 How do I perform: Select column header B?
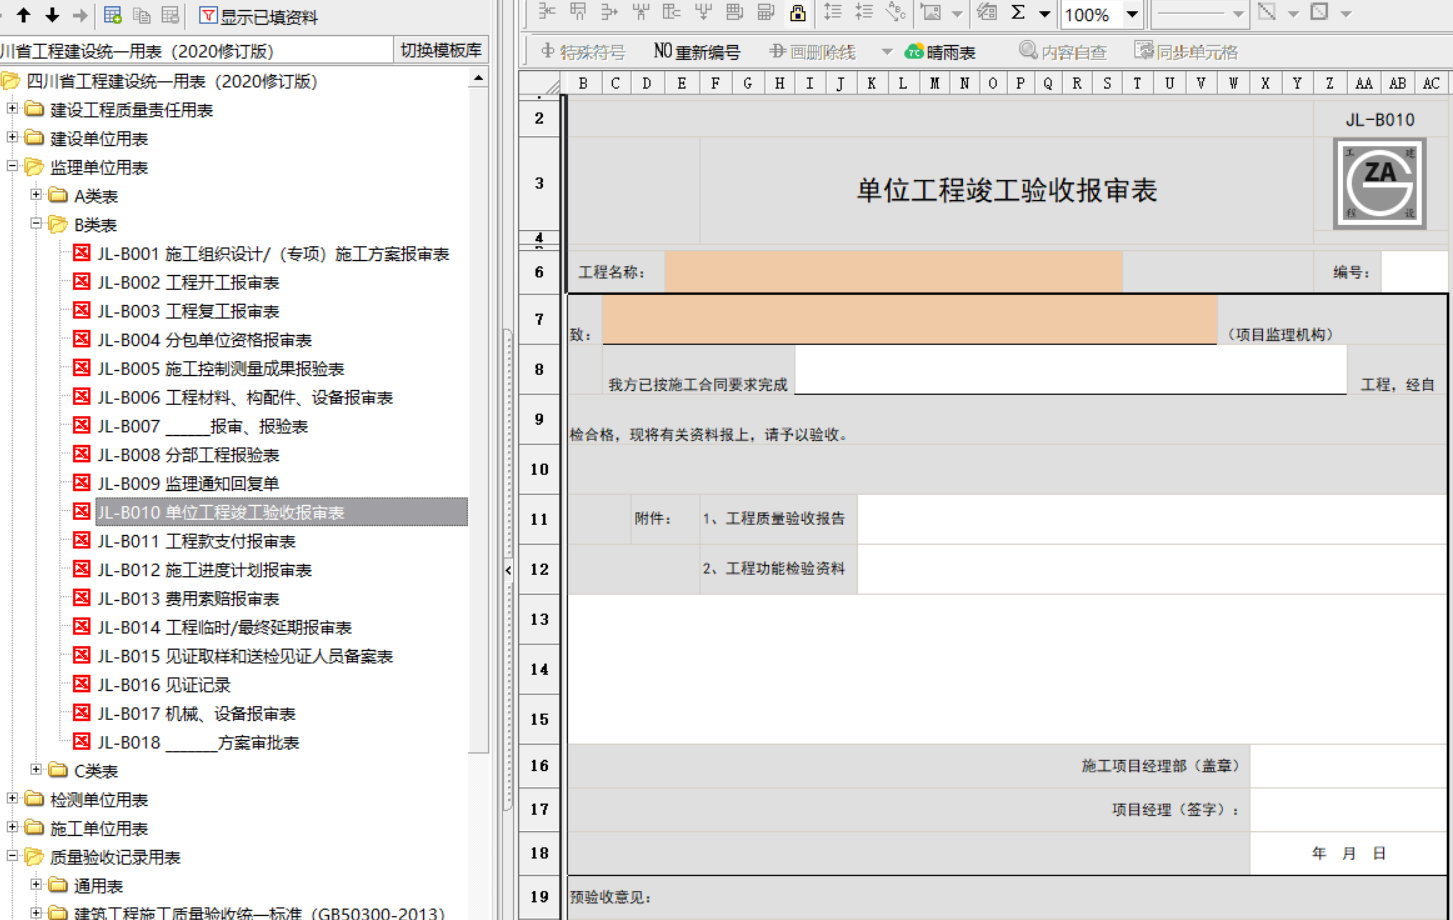click(x=583, y=83)
